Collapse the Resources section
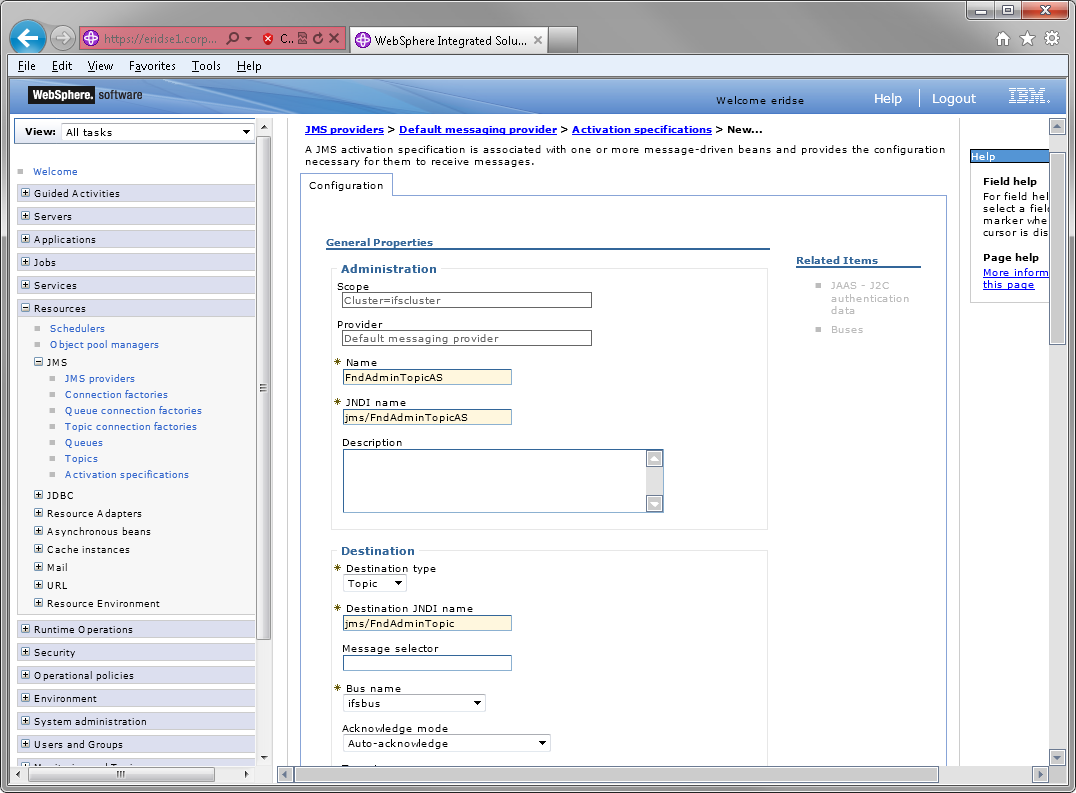 point(25,308)
